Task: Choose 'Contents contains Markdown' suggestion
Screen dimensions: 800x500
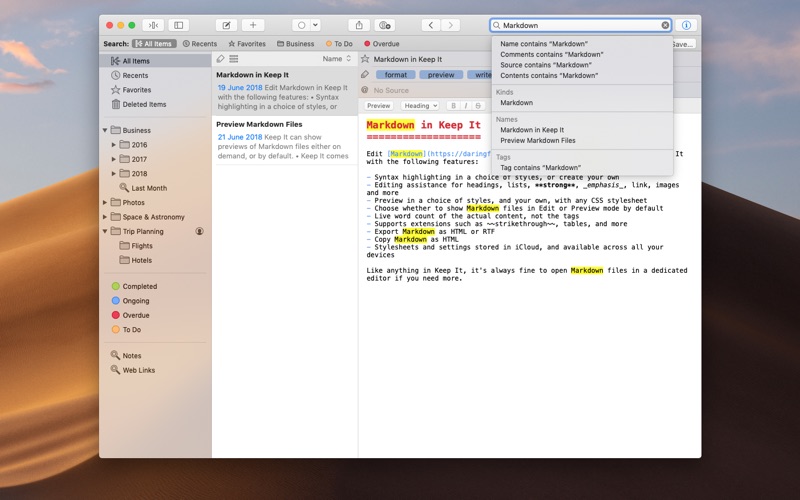Action: tap(549, 76)
